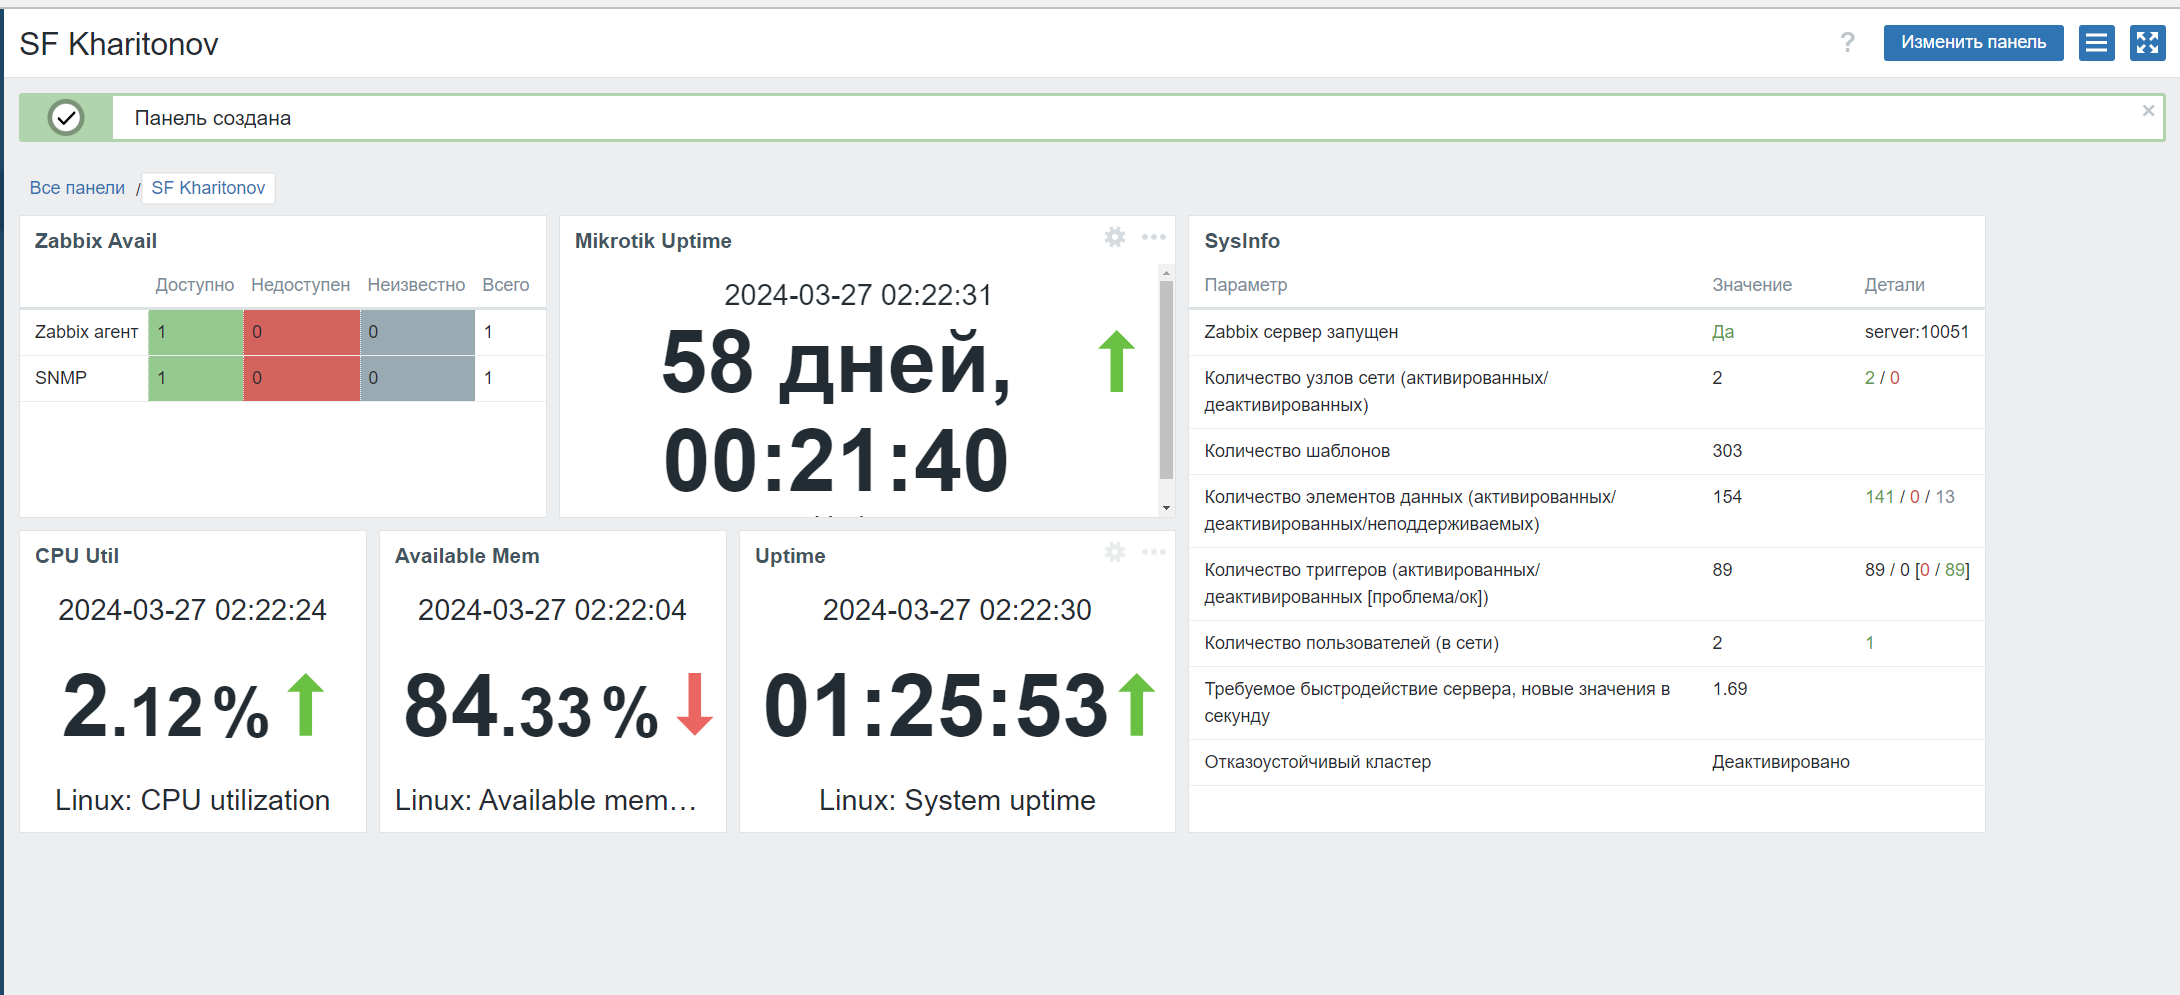This screenshot has width=2180, height=995.
Task: Click the CPU Util green up arrow
Action: (306, 705)
